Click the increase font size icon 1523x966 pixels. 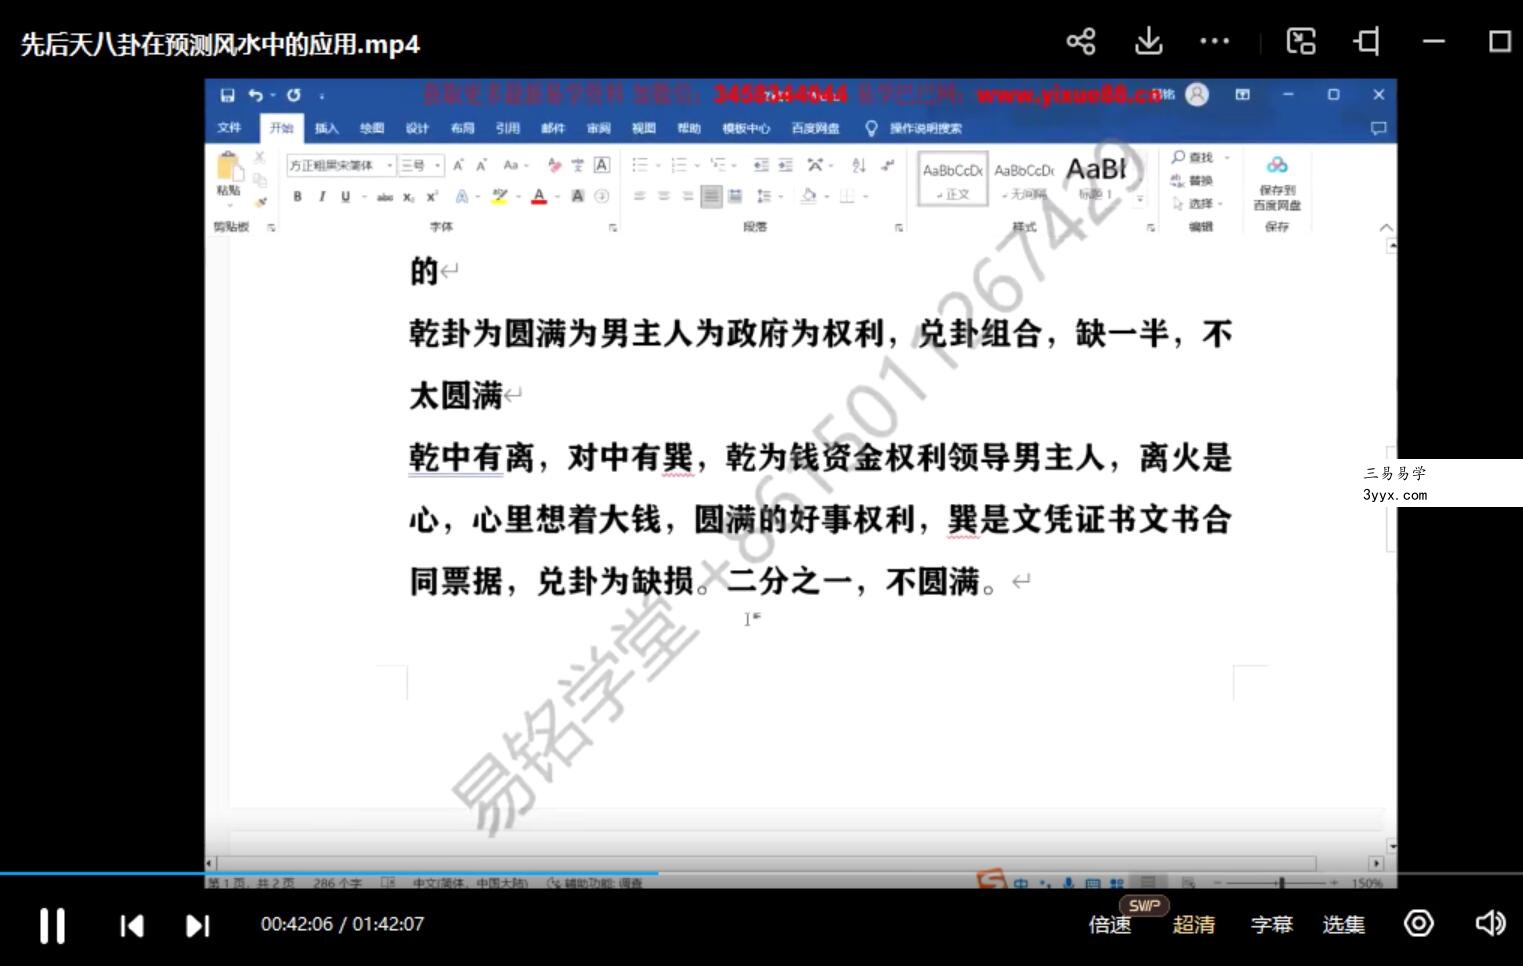coord(458,165)
